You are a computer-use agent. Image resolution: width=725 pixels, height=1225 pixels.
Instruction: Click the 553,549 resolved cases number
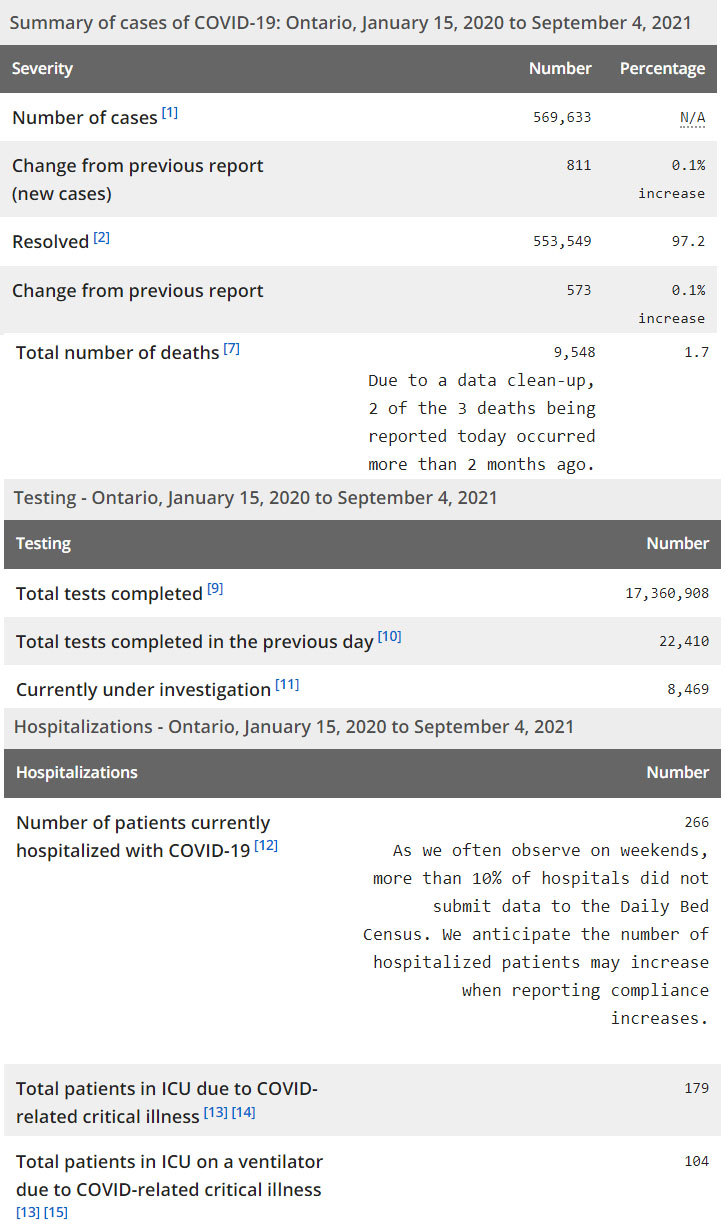tap(562, 242)
